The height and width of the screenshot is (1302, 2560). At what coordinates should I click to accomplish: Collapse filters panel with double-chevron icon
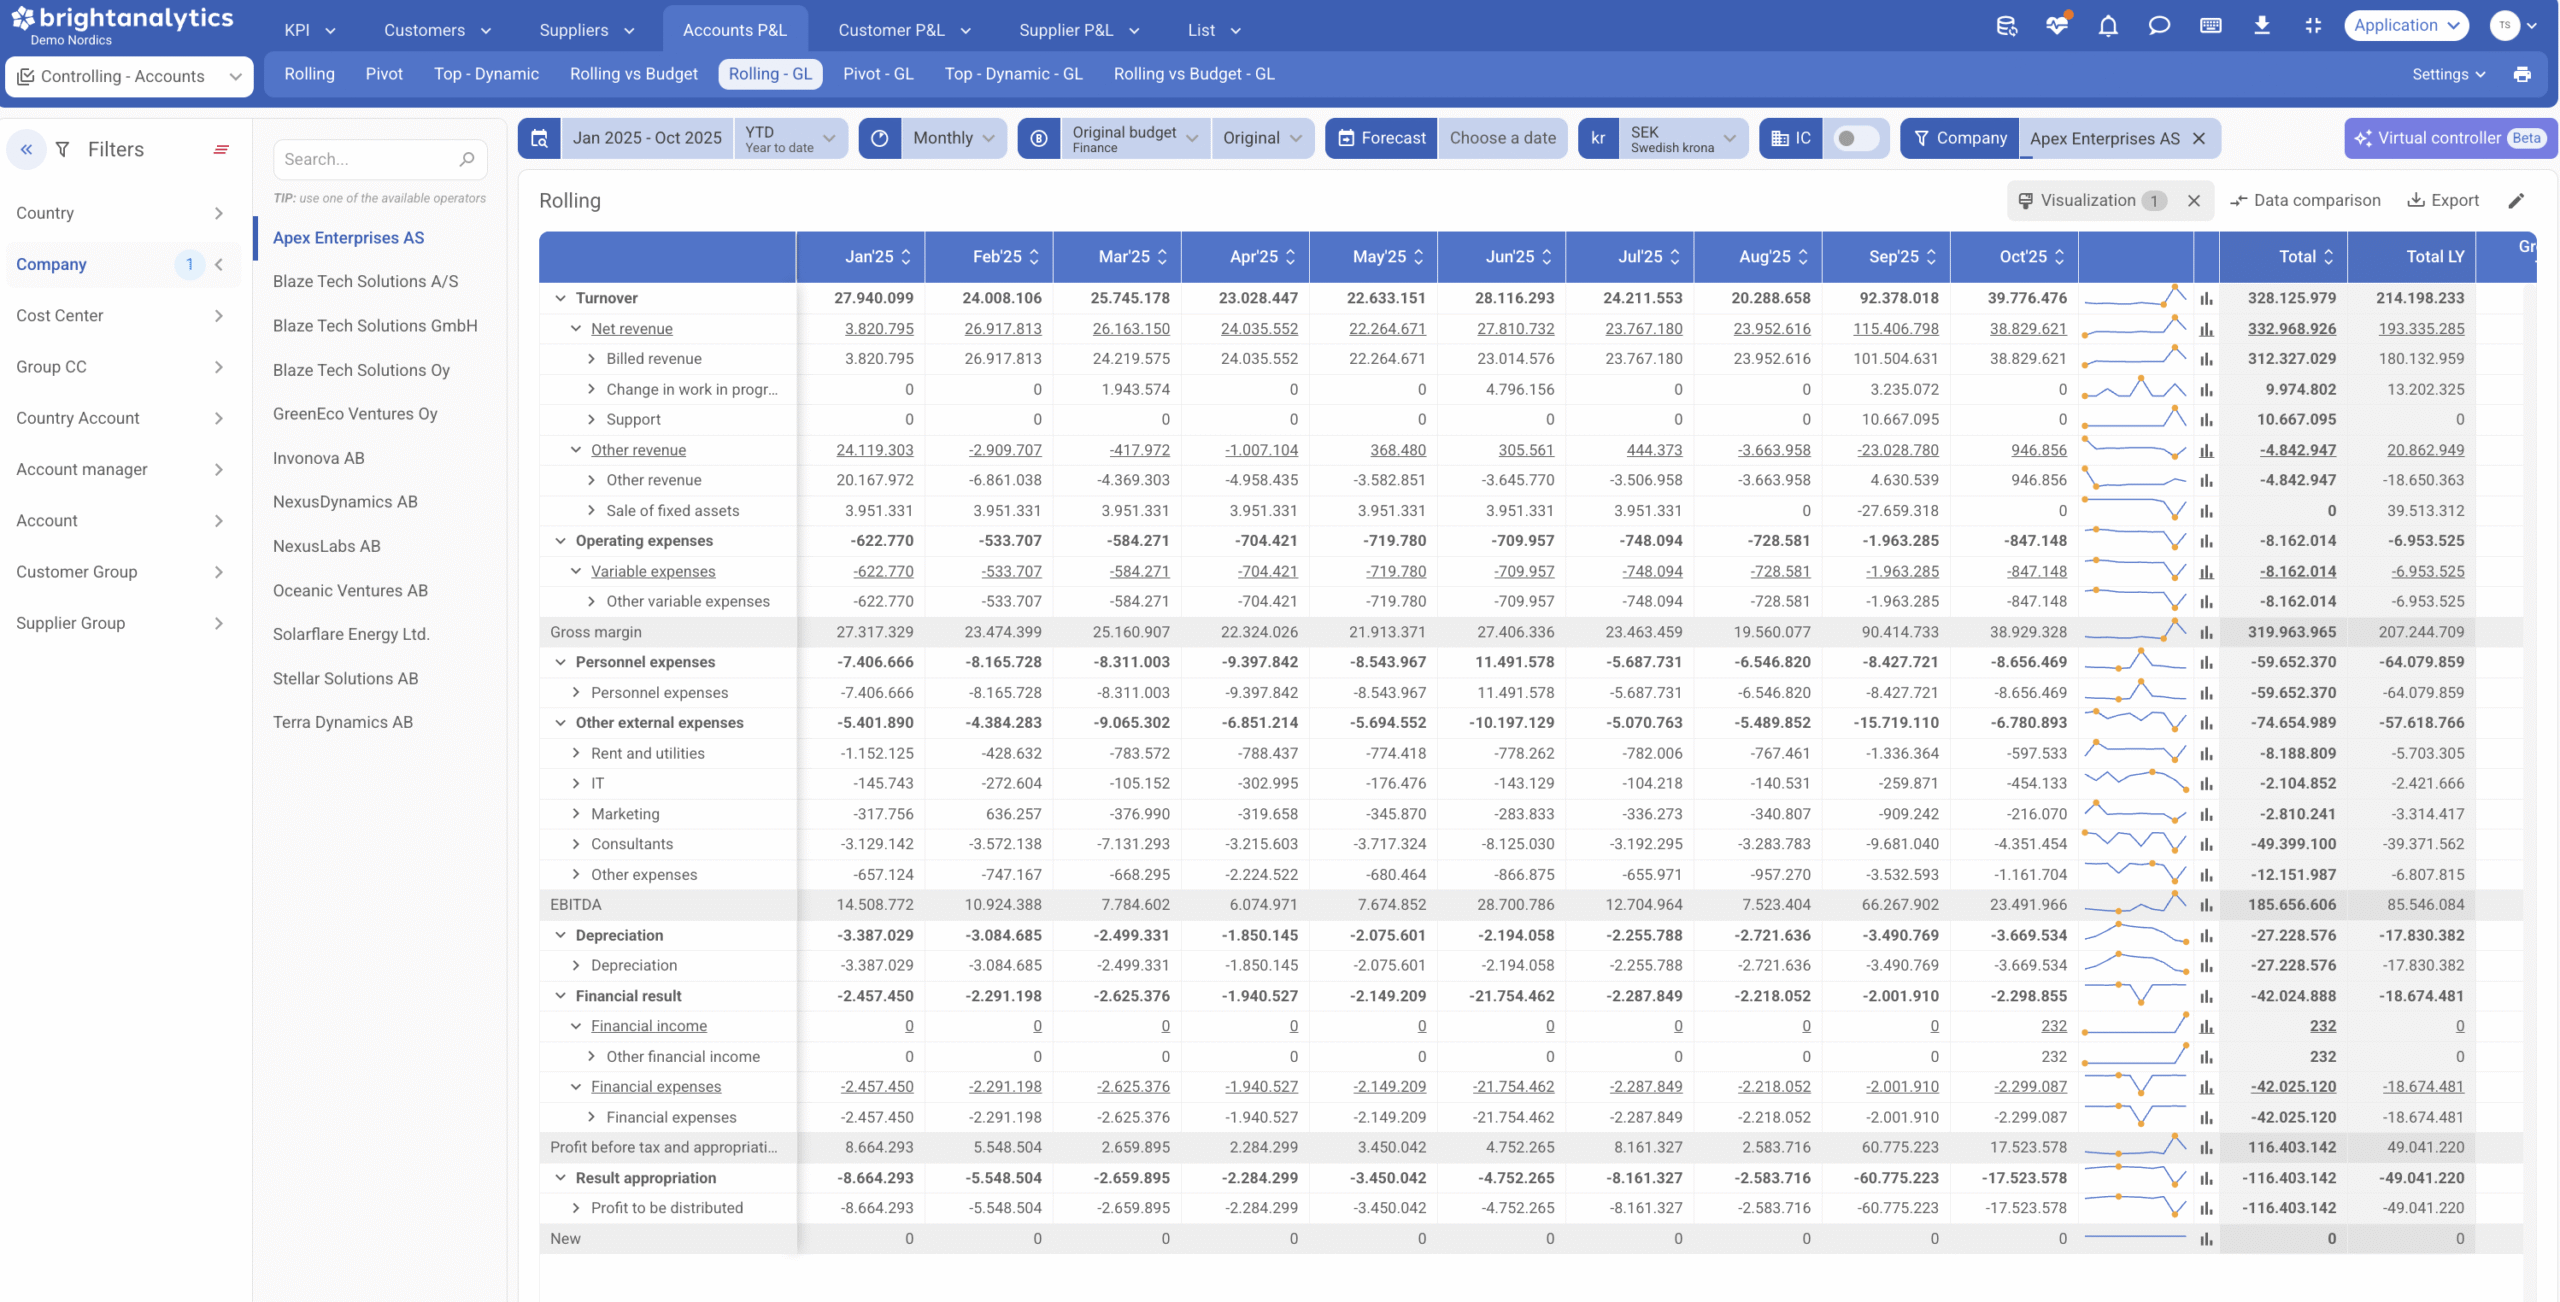(x=27, y=150)
